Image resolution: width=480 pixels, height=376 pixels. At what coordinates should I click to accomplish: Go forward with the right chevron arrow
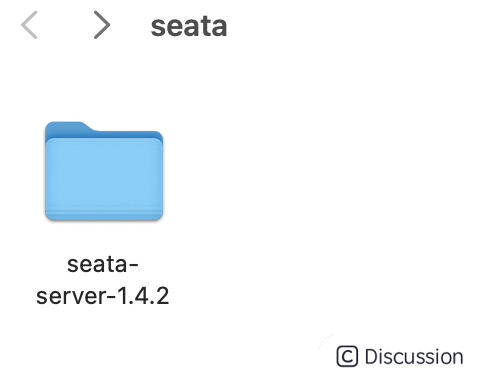[102, 25]
